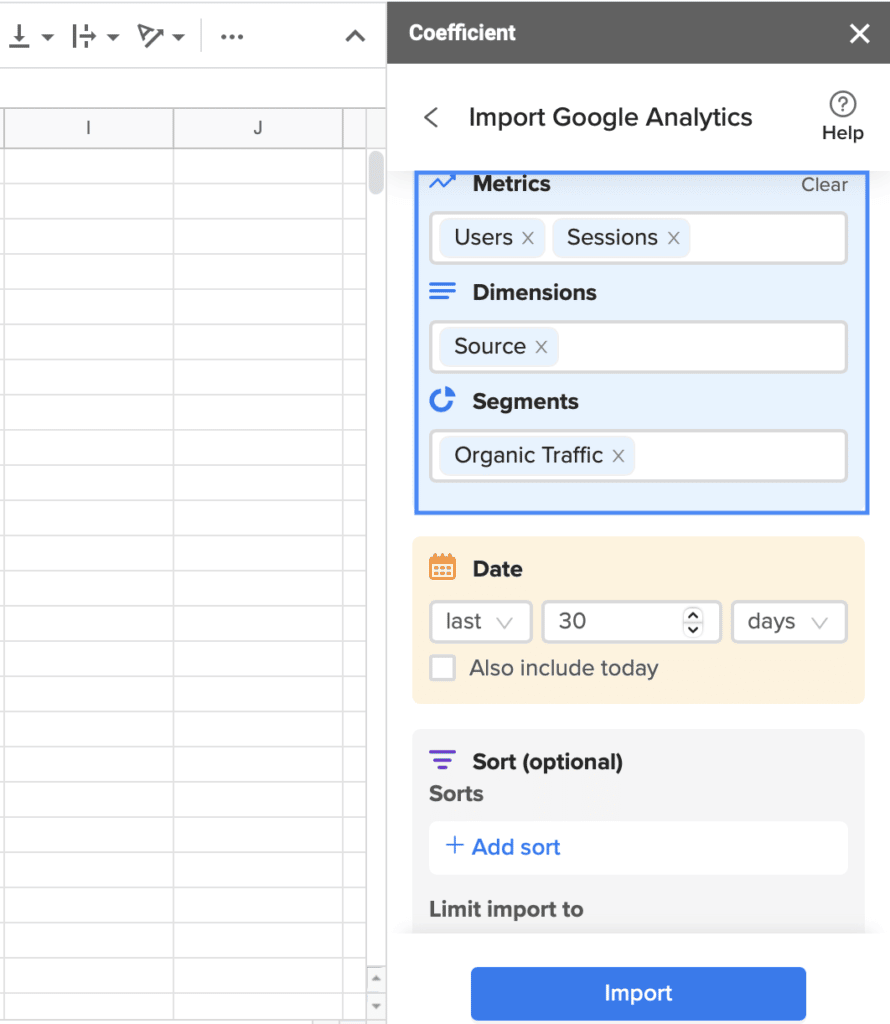Viewport: 890px width, 1024px height.
Task: Click the Import button
Action: (x=638, y=993)
